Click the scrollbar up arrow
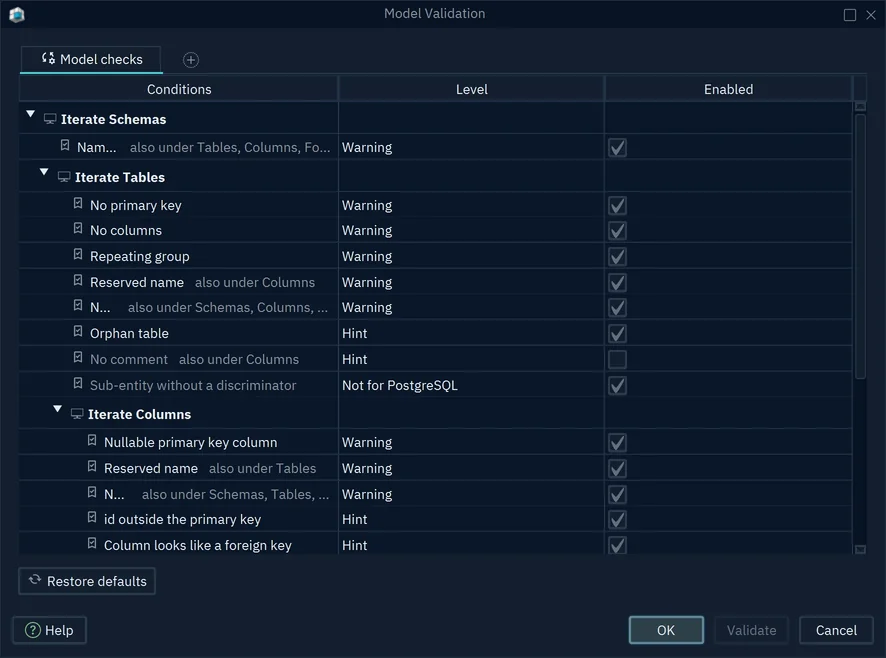886x658 pixels. tap(860, 106)
